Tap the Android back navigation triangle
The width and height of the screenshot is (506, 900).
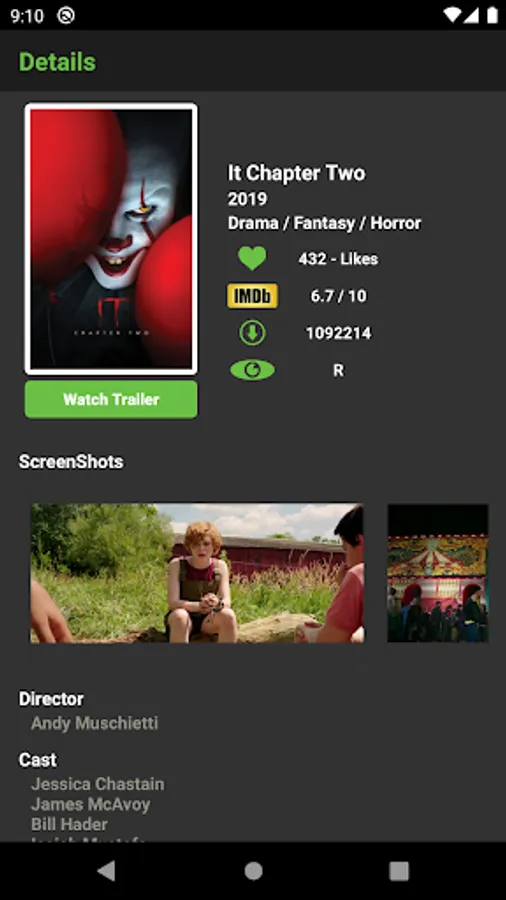(x=106, y=871)
